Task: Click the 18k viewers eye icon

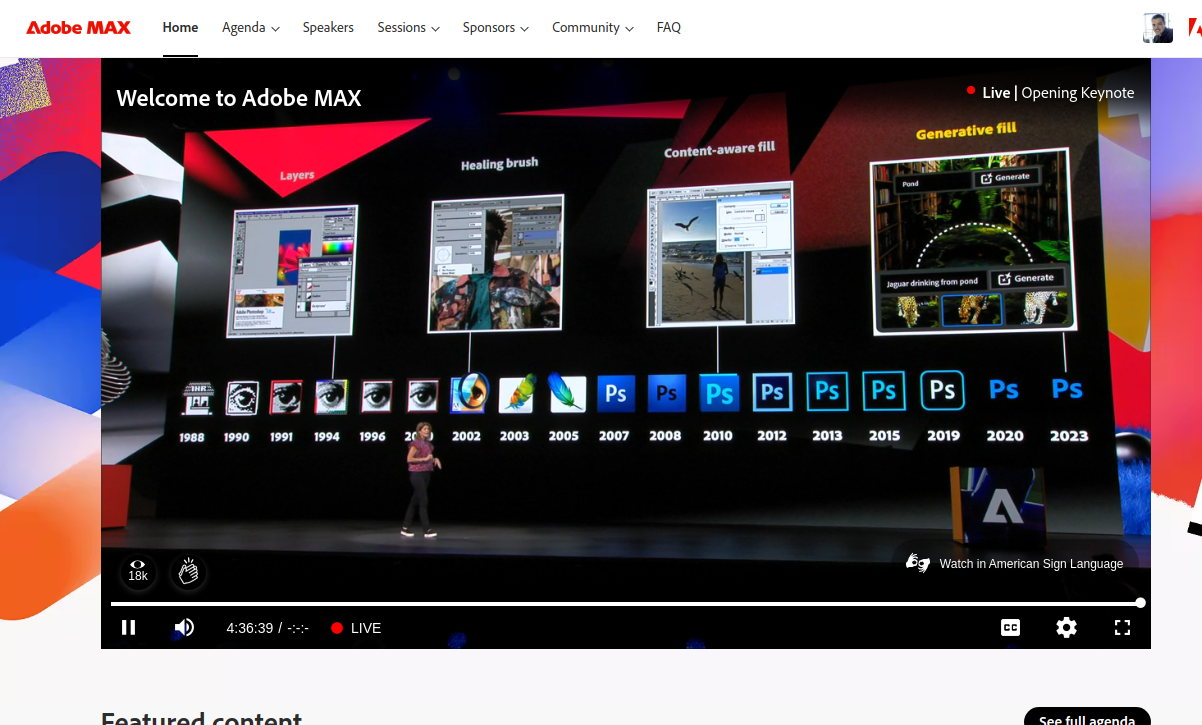Action: point(138,571)
